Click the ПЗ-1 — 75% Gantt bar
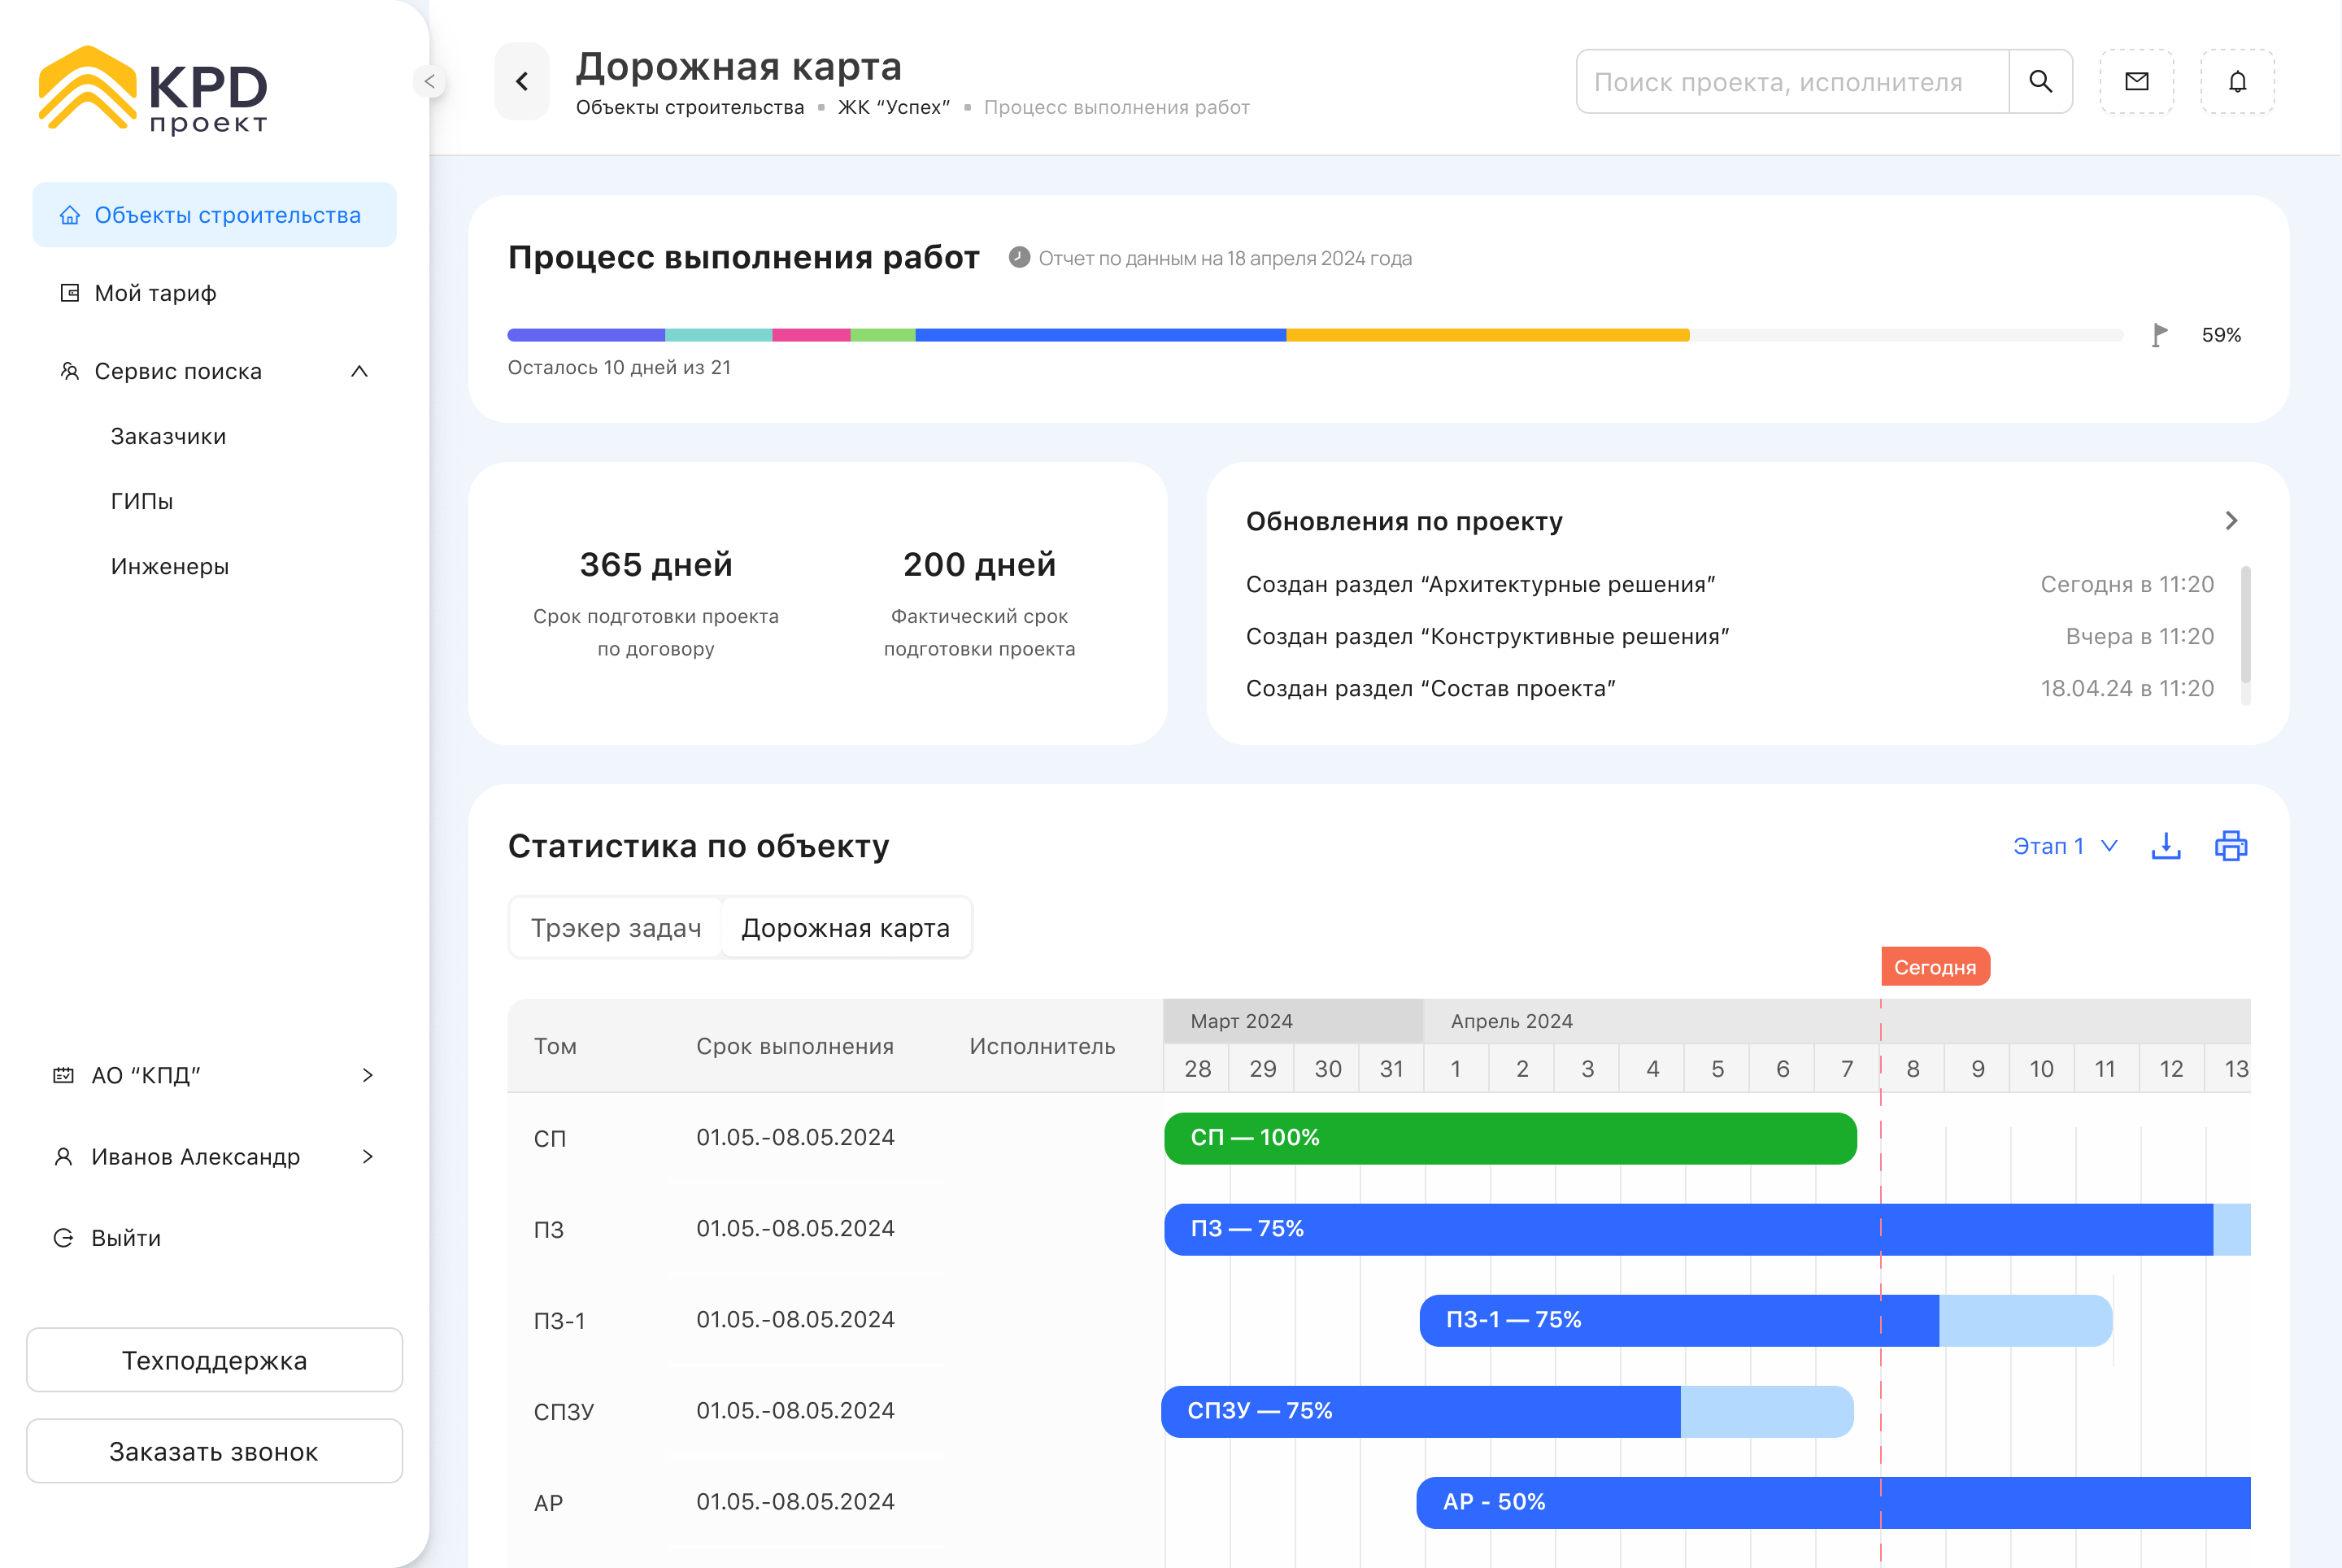2342x1568 pixels. (x=1766, y=1320)
